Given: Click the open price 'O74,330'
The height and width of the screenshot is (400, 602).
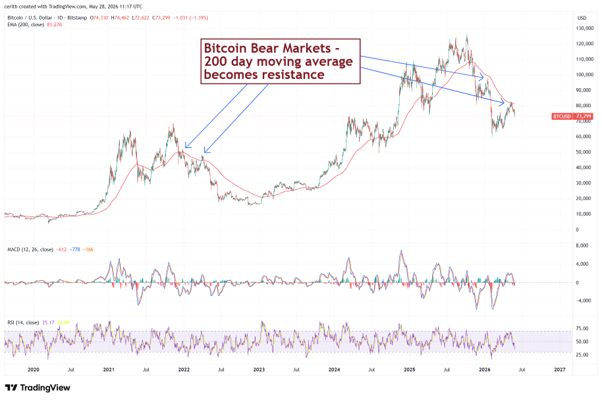Looking at the screenshot, I should [x=99, y=18].
